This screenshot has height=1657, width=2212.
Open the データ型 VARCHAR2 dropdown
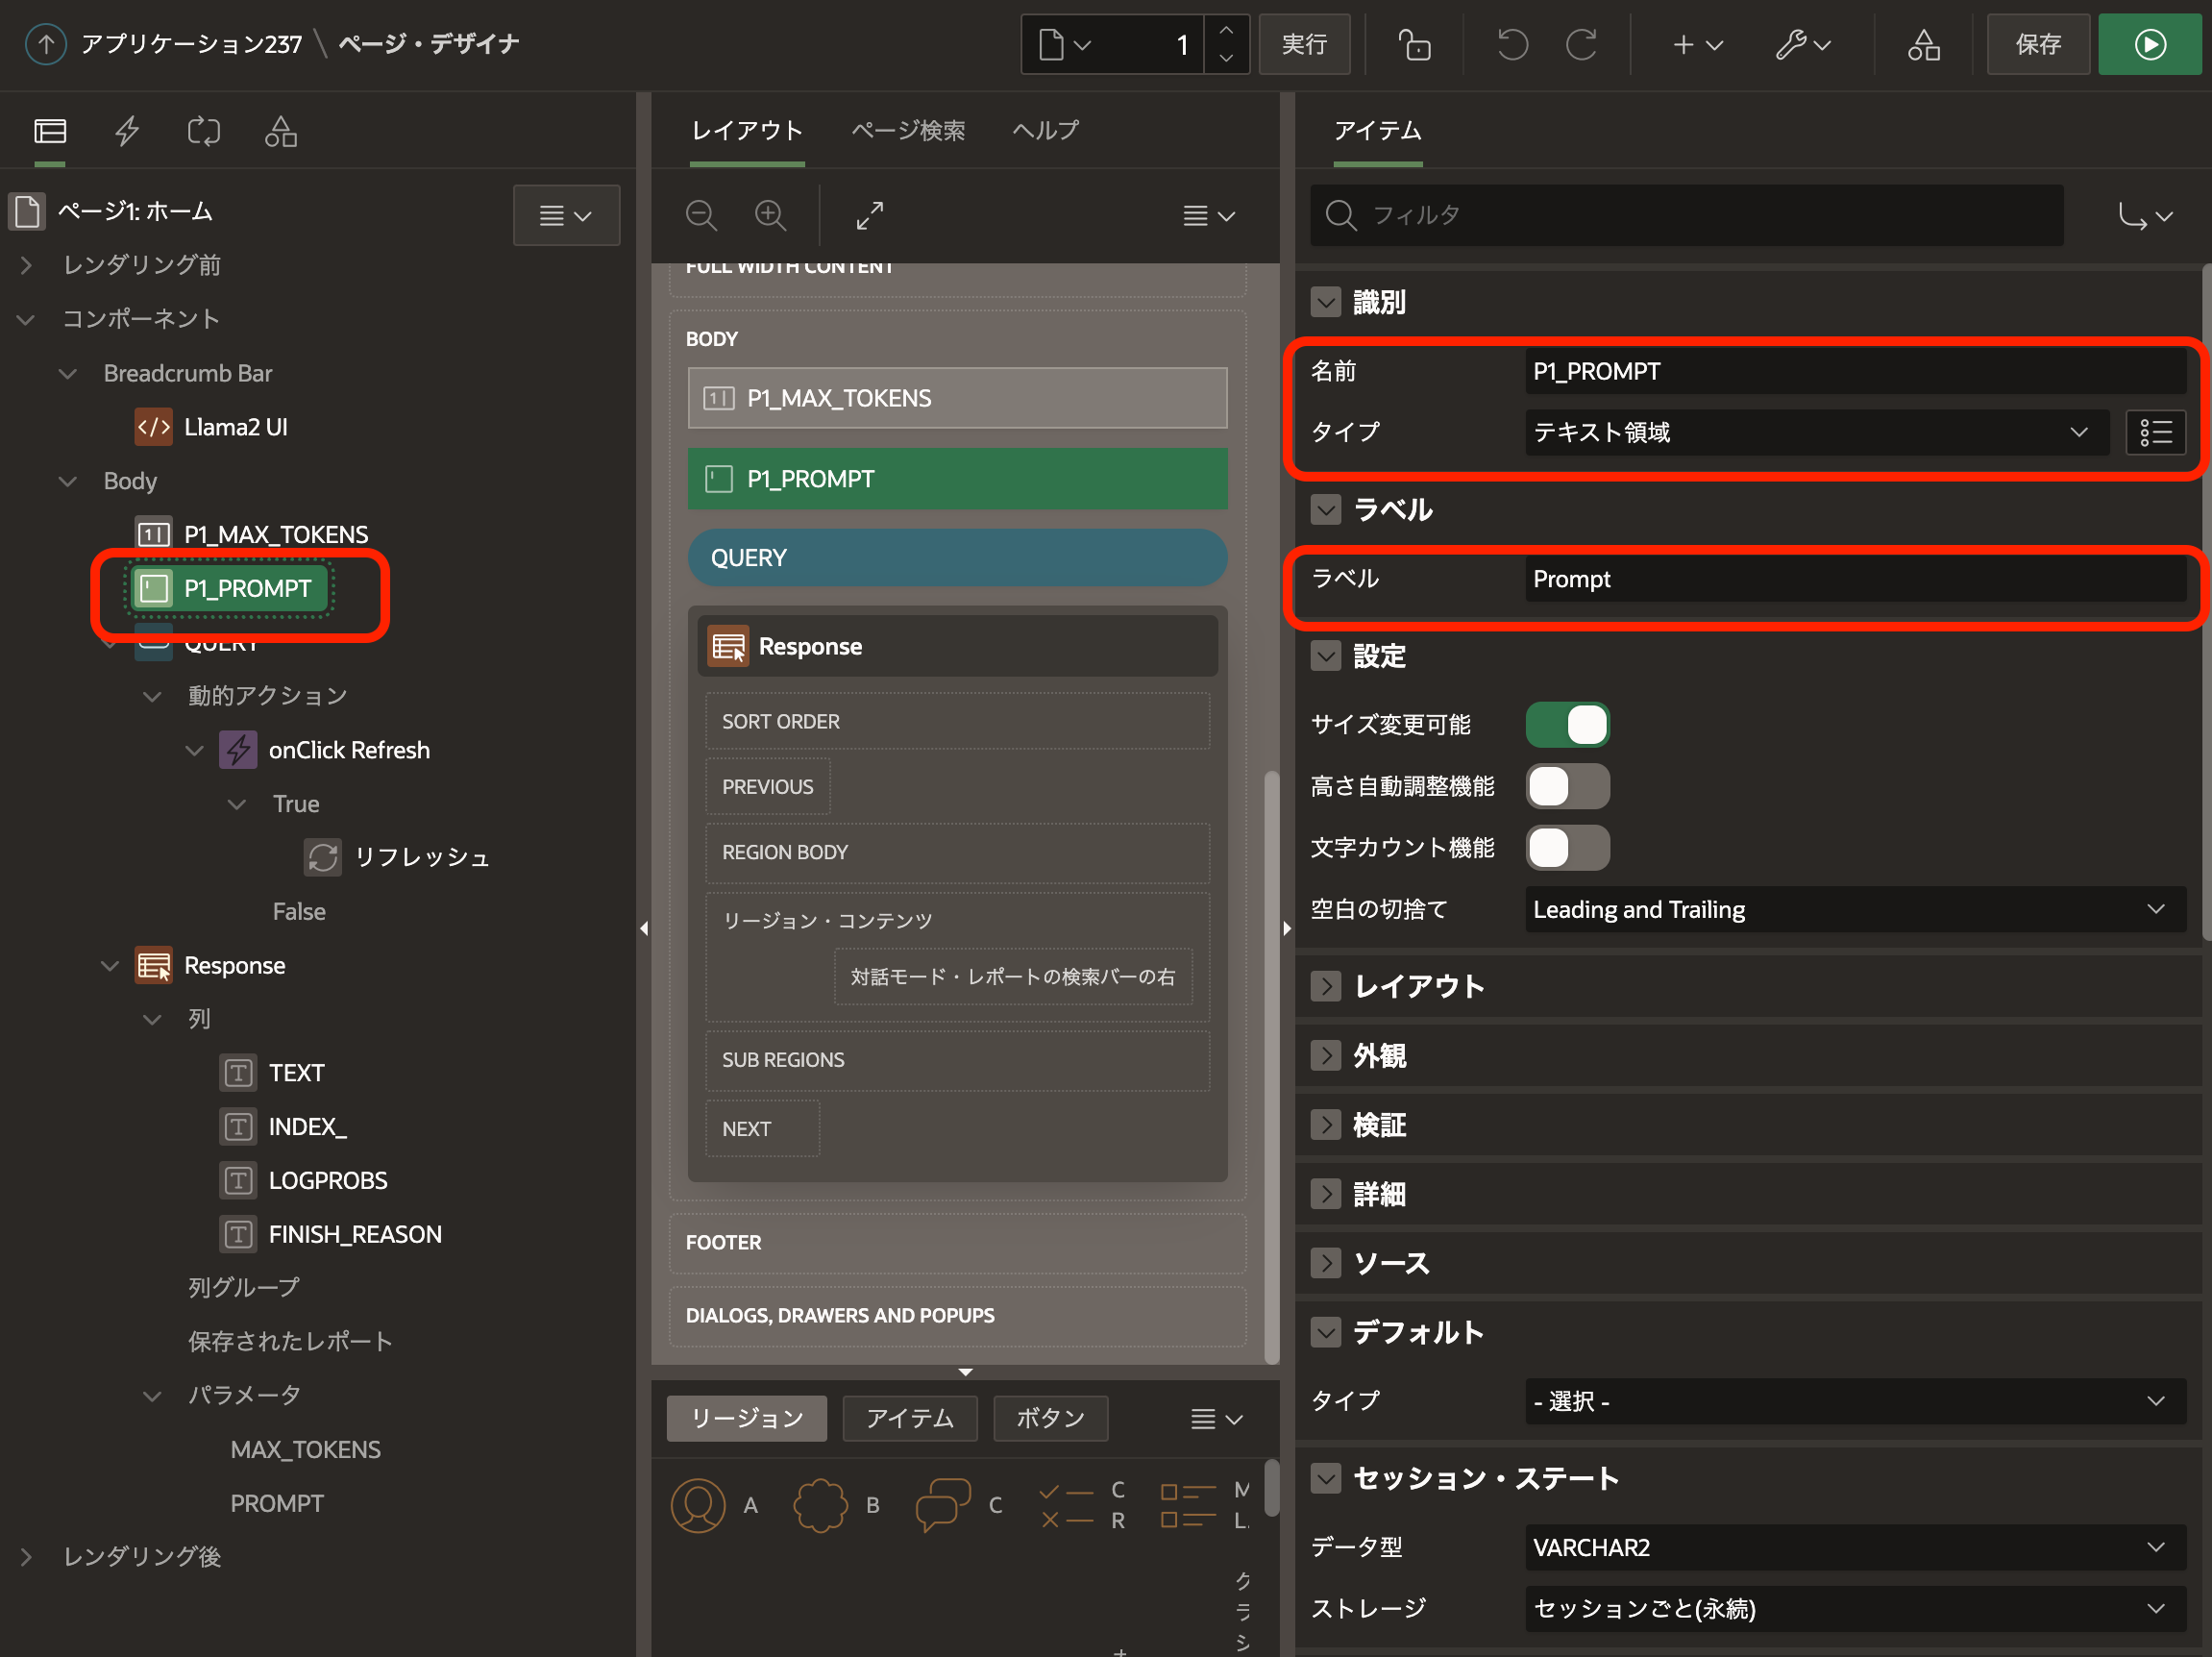click(1854, 1547)
